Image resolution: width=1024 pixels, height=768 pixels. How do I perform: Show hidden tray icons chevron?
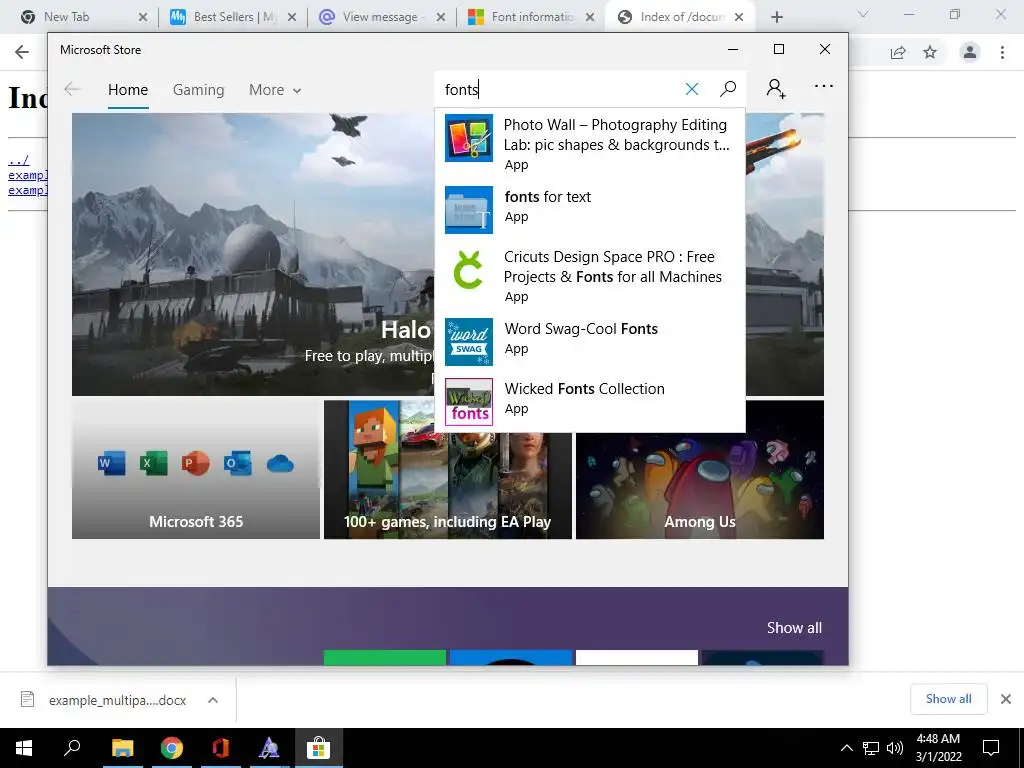click(846, 748)
